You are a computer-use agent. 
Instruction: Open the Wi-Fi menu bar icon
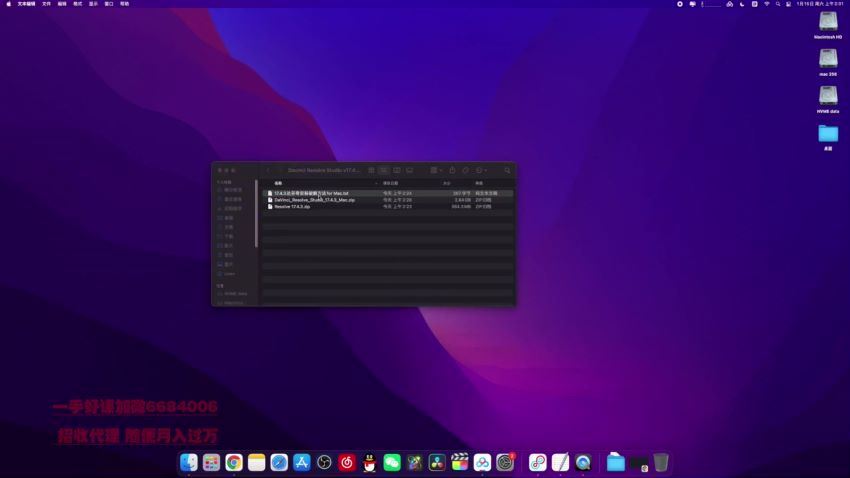coord(767,4)
